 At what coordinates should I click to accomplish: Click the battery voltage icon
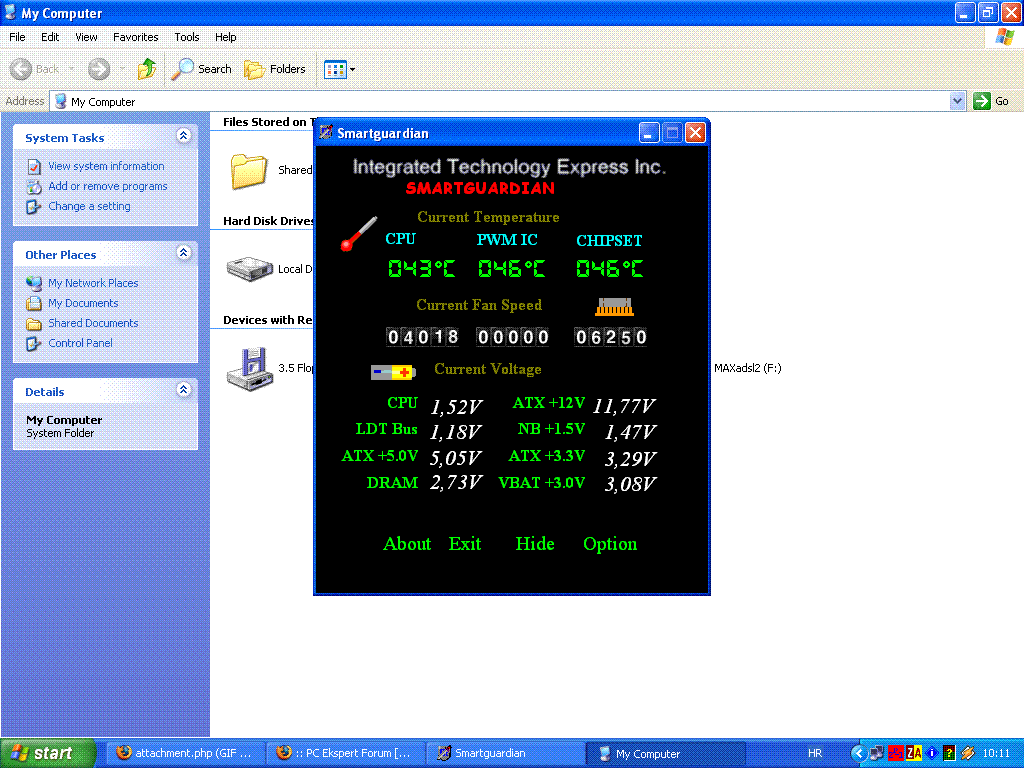click(x=393, y=372)
